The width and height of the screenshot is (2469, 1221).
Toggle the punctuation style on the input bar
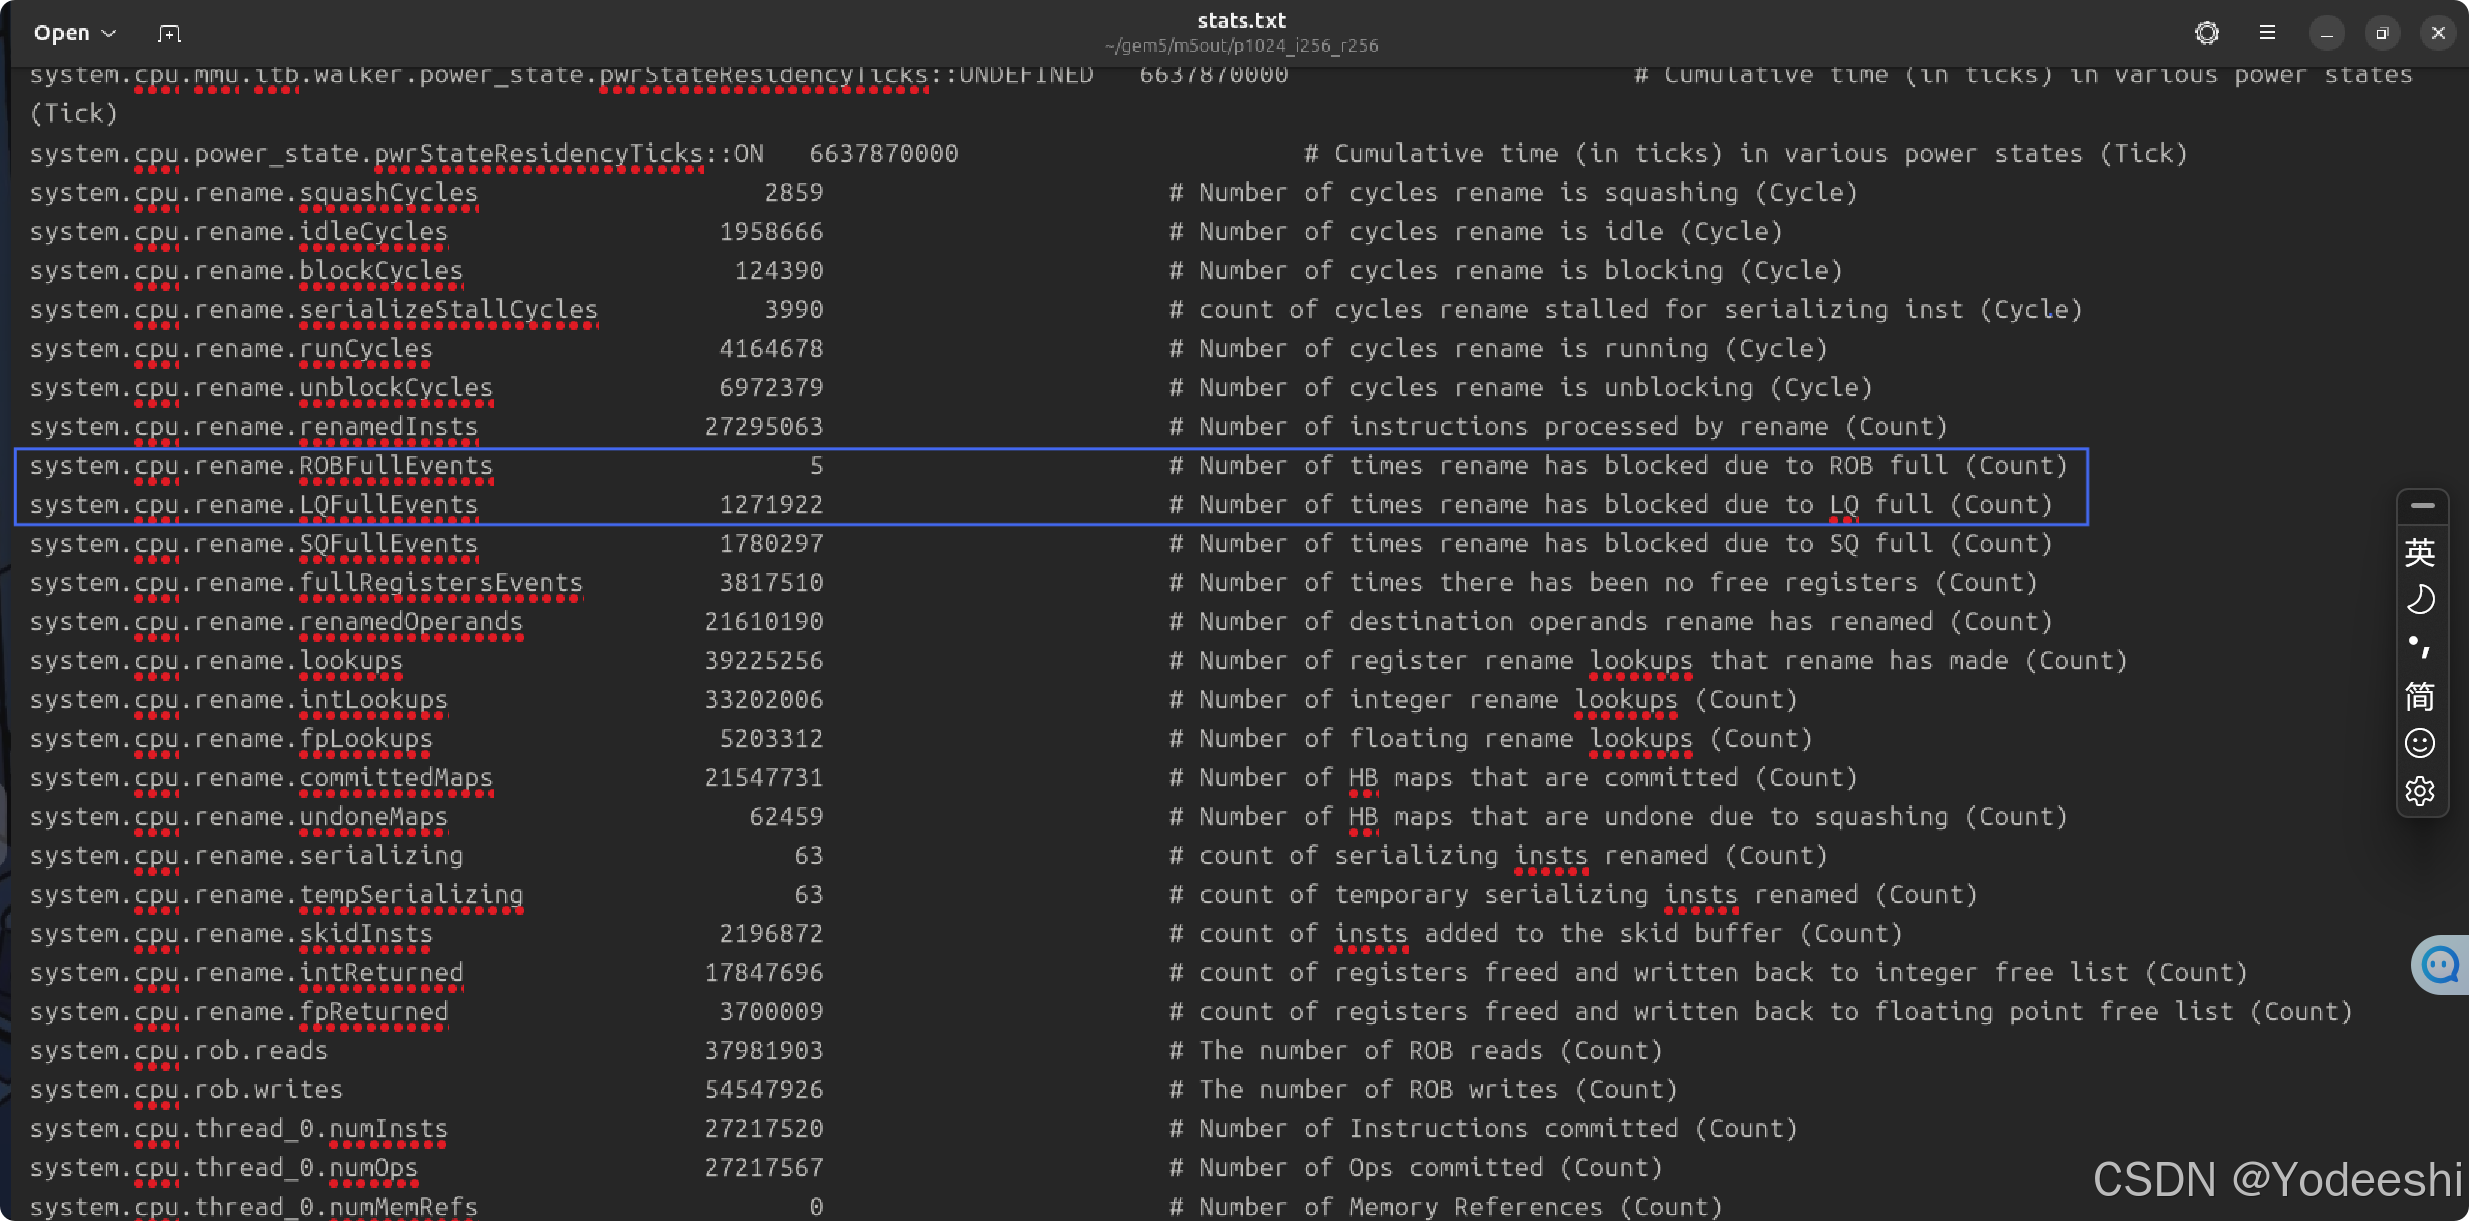(2420, 647)
